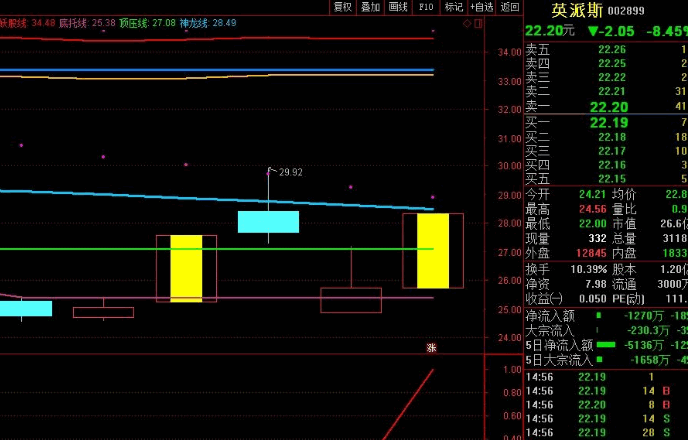The height and width of the screenshot is (440, 688).
Task: Click the PE(动) label
Action: (628, 299)
